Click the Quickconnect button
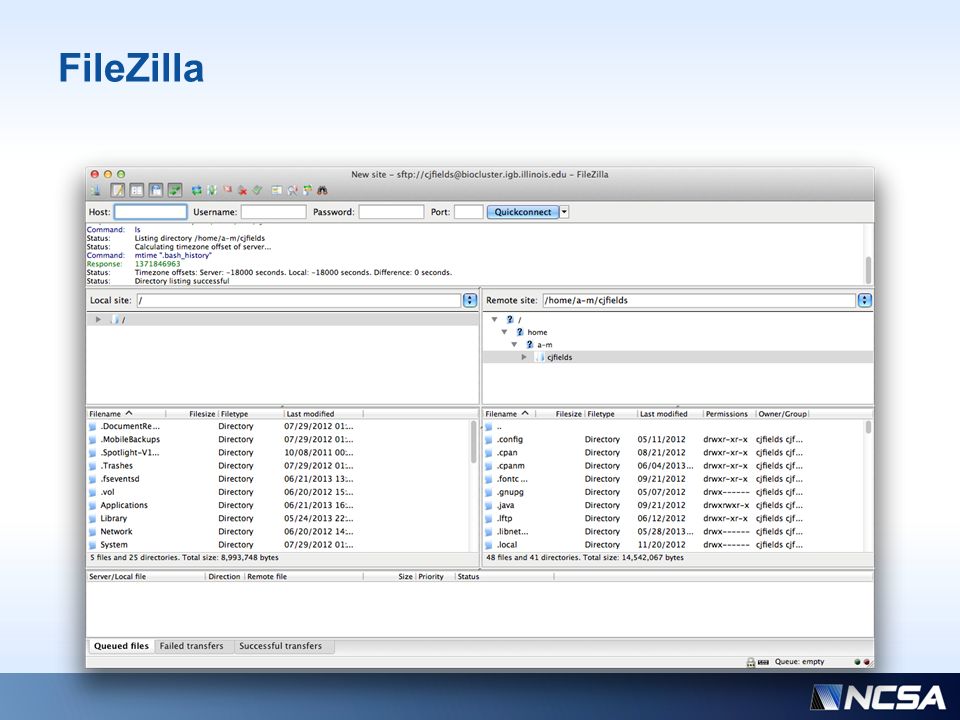This screenshot has width=960, height=720. tap(523, 212)
